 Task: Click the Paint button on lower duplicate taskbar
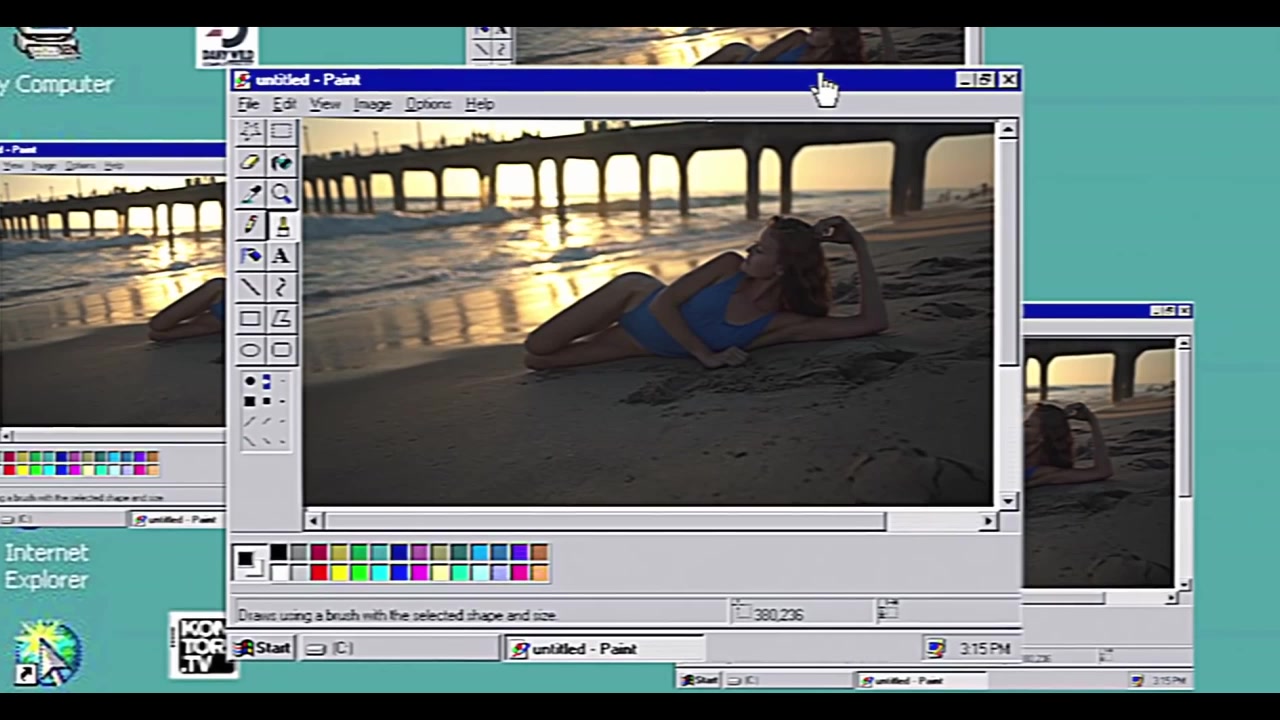coord(922,680)
